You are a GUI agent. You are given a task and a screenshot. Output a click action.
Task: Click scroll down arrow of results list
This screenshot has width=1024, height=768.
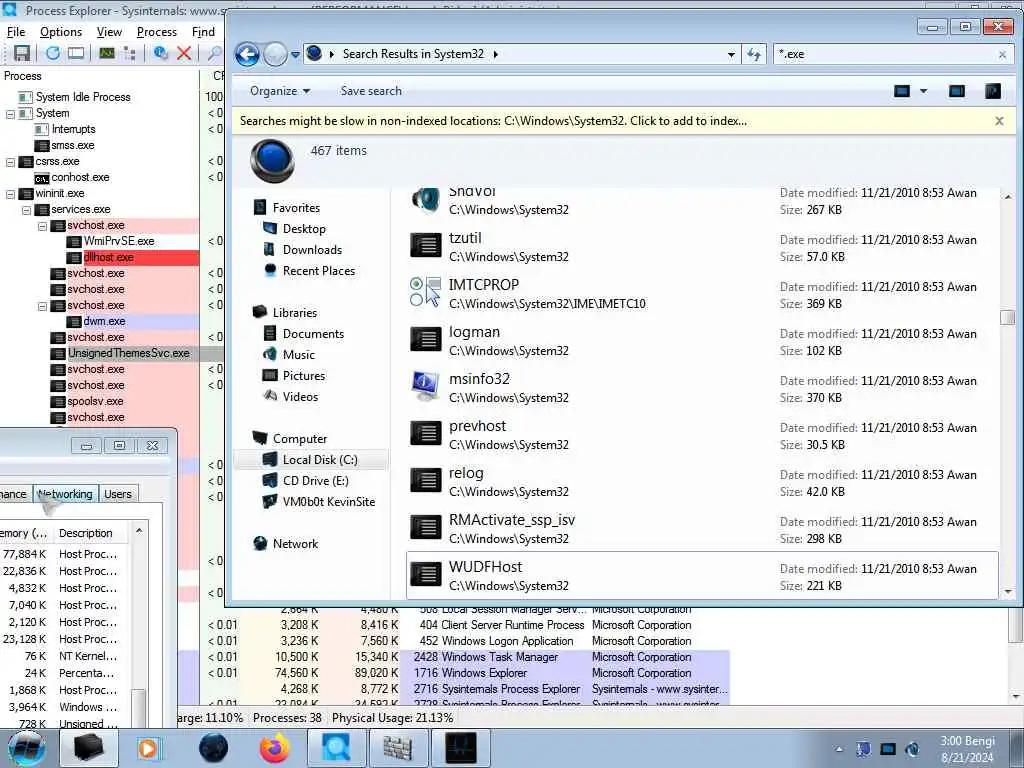coord(1008,592)
